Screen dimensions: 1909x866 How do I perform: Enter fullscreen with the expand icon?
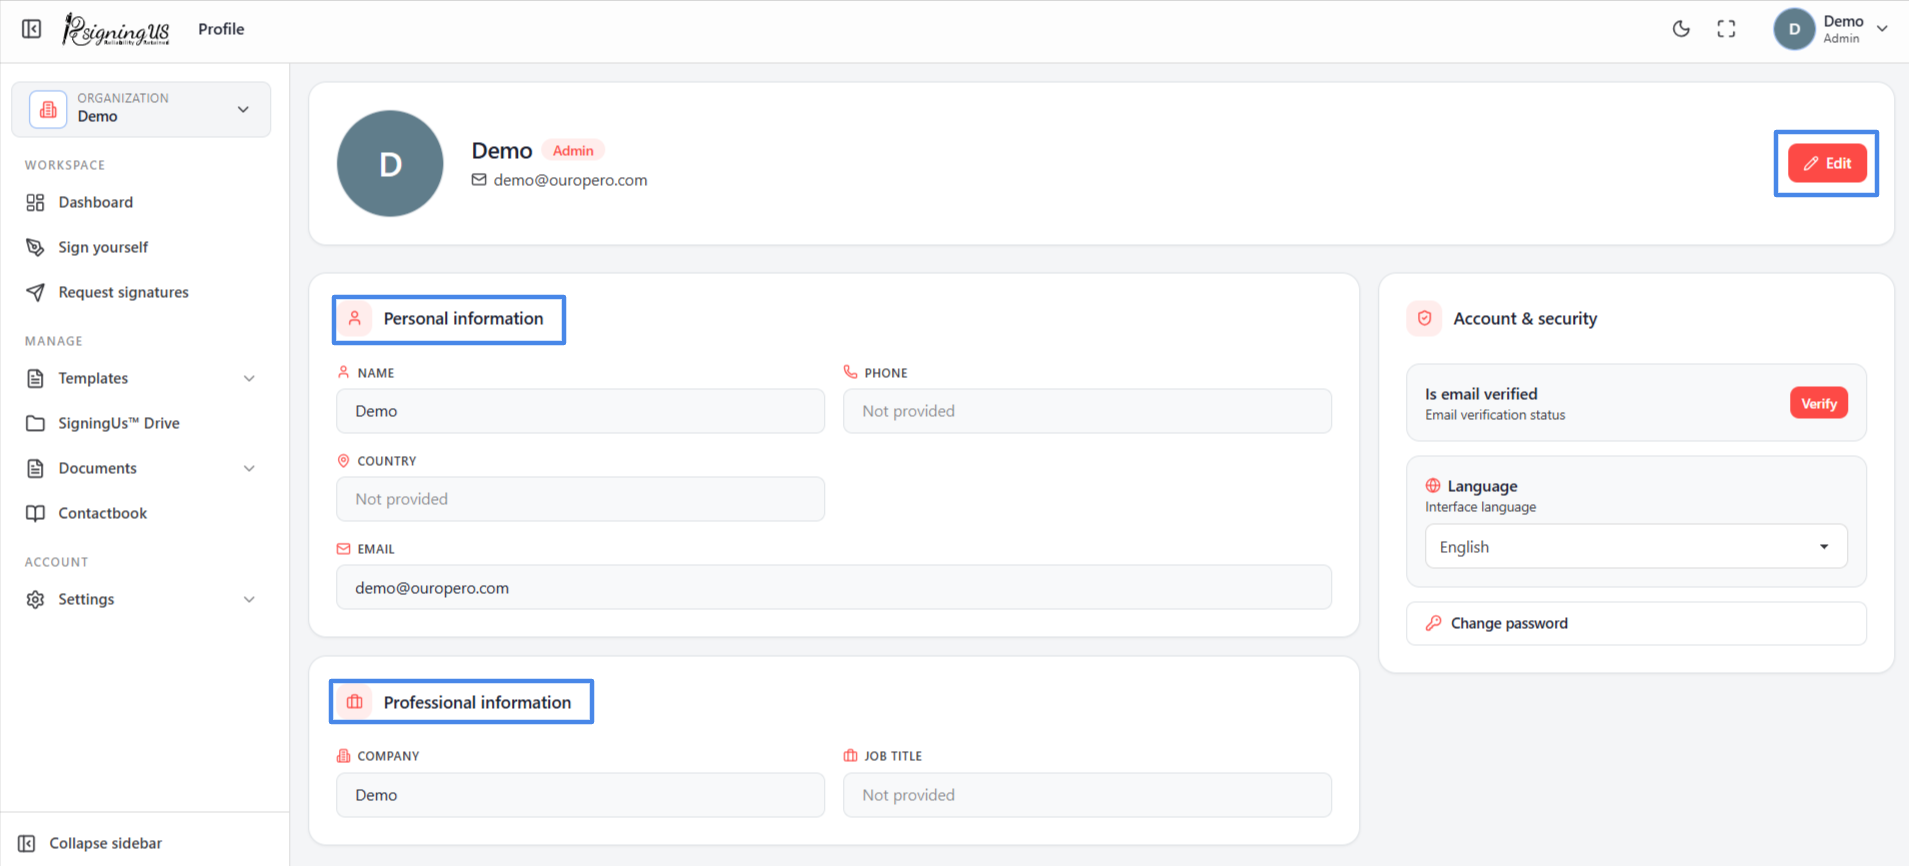[1726, 29]
